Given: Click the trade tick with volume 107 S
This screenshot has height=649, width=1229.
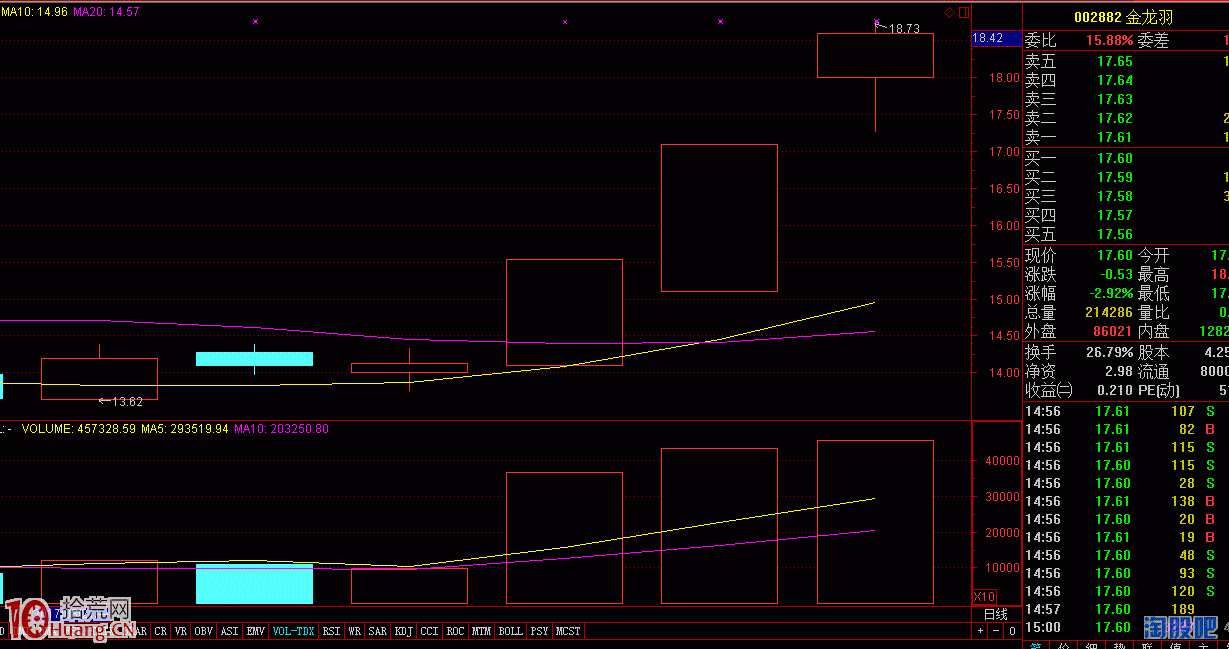Looking at the screenshot, I should (x=1125, y=411).
